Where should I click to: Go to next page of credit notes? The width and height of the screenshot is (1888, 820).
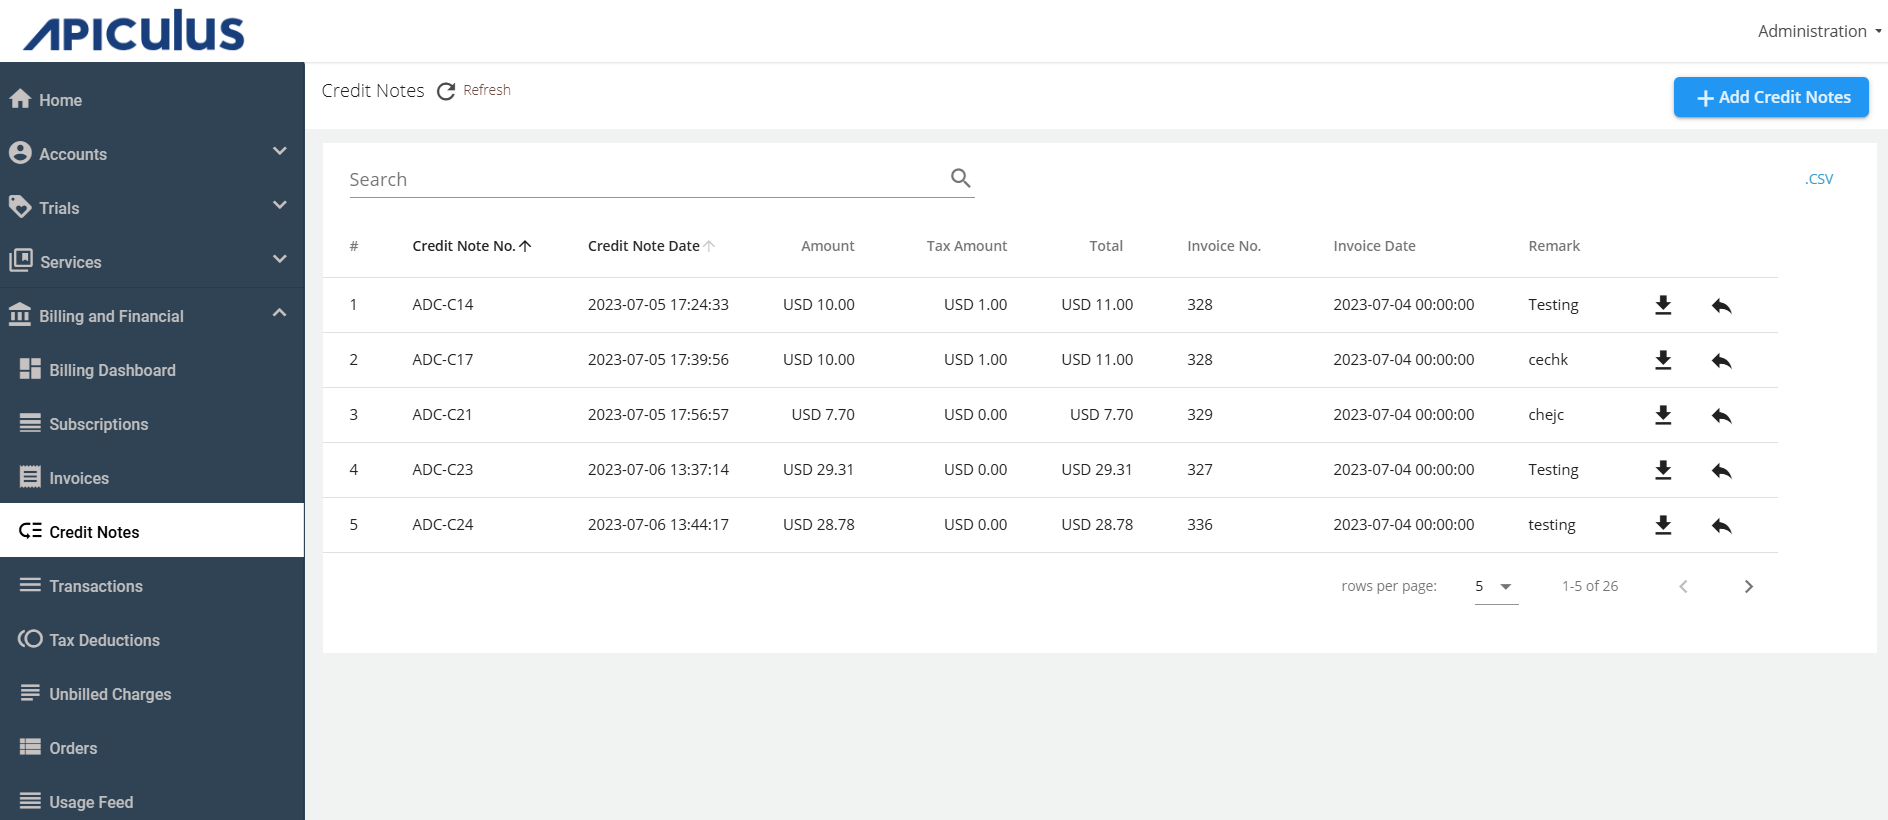1748,587
